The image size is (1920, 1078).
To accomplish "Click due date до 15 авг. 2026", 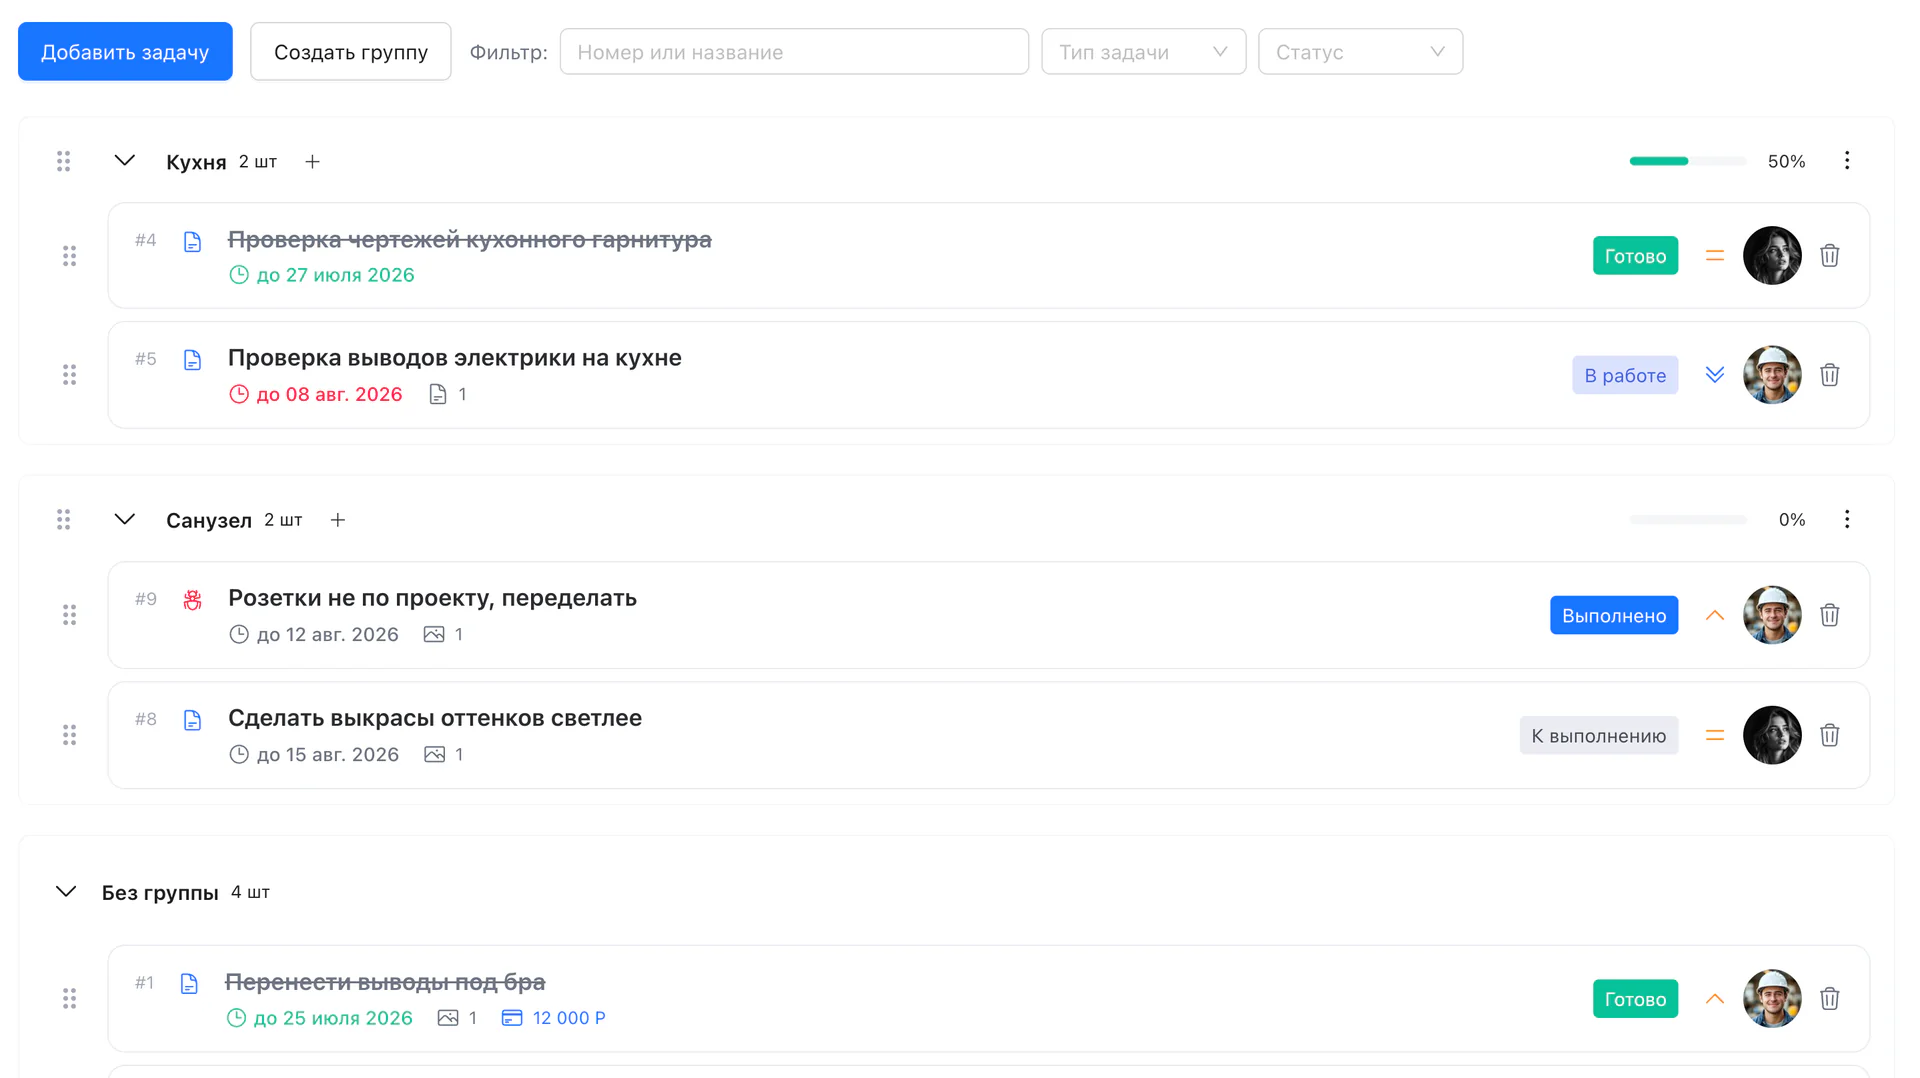I will pos(314,755).
